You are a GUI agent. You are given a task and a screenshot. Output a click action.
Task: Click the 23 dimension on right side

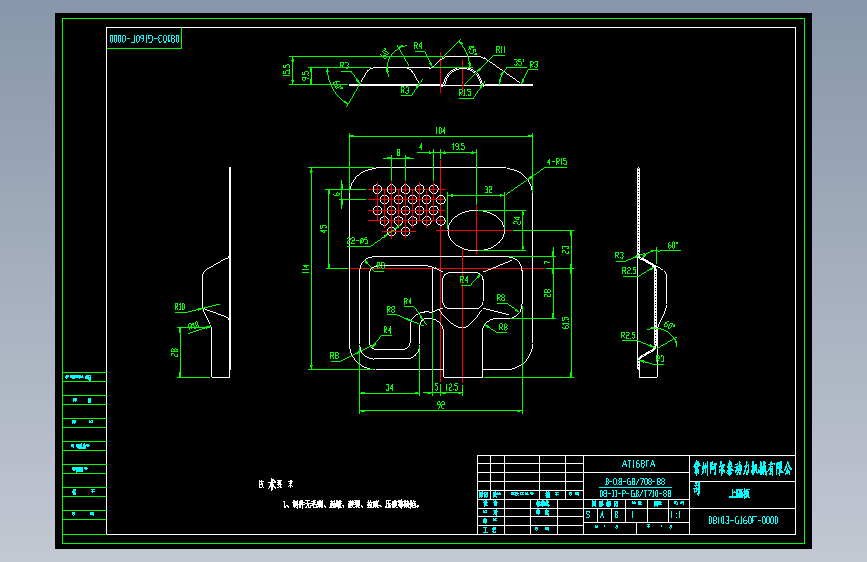pyautogui.click(x=565, y=249)
